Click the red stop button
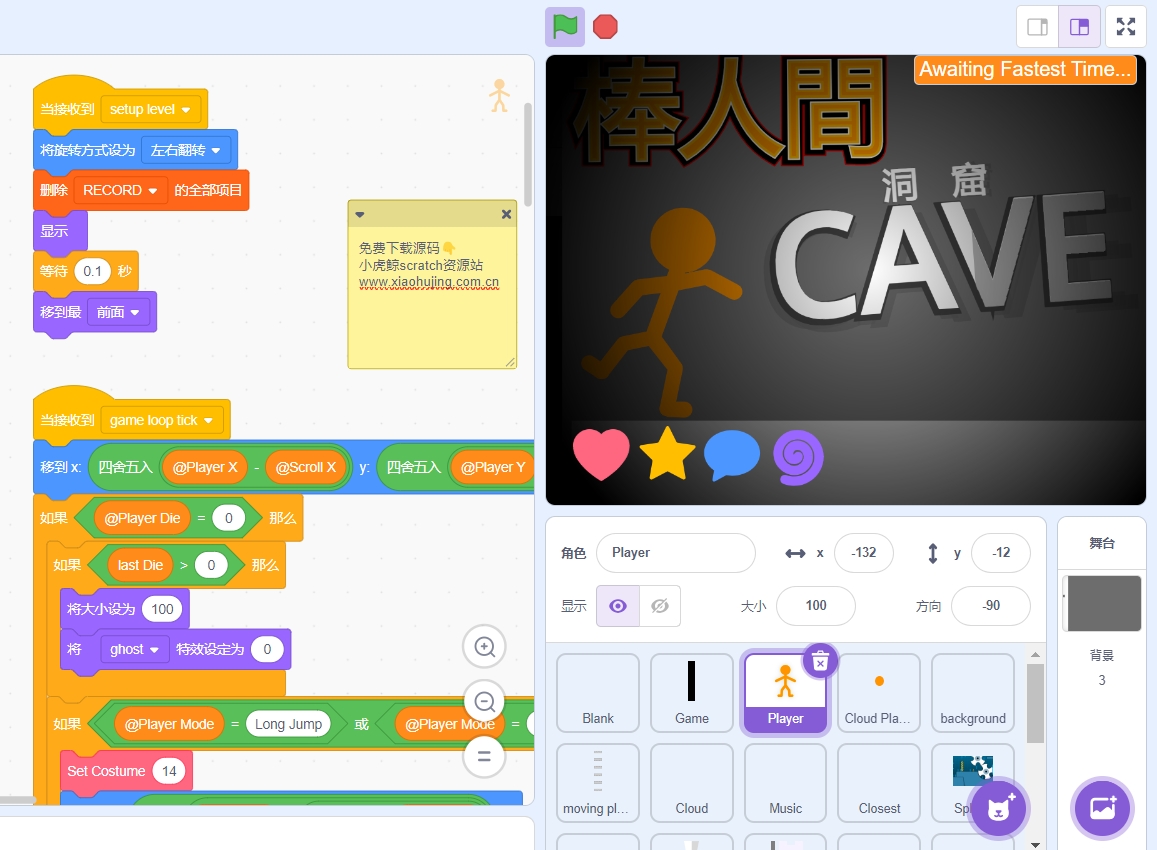Screen dimensions: 1157x850 coord(605,27)
